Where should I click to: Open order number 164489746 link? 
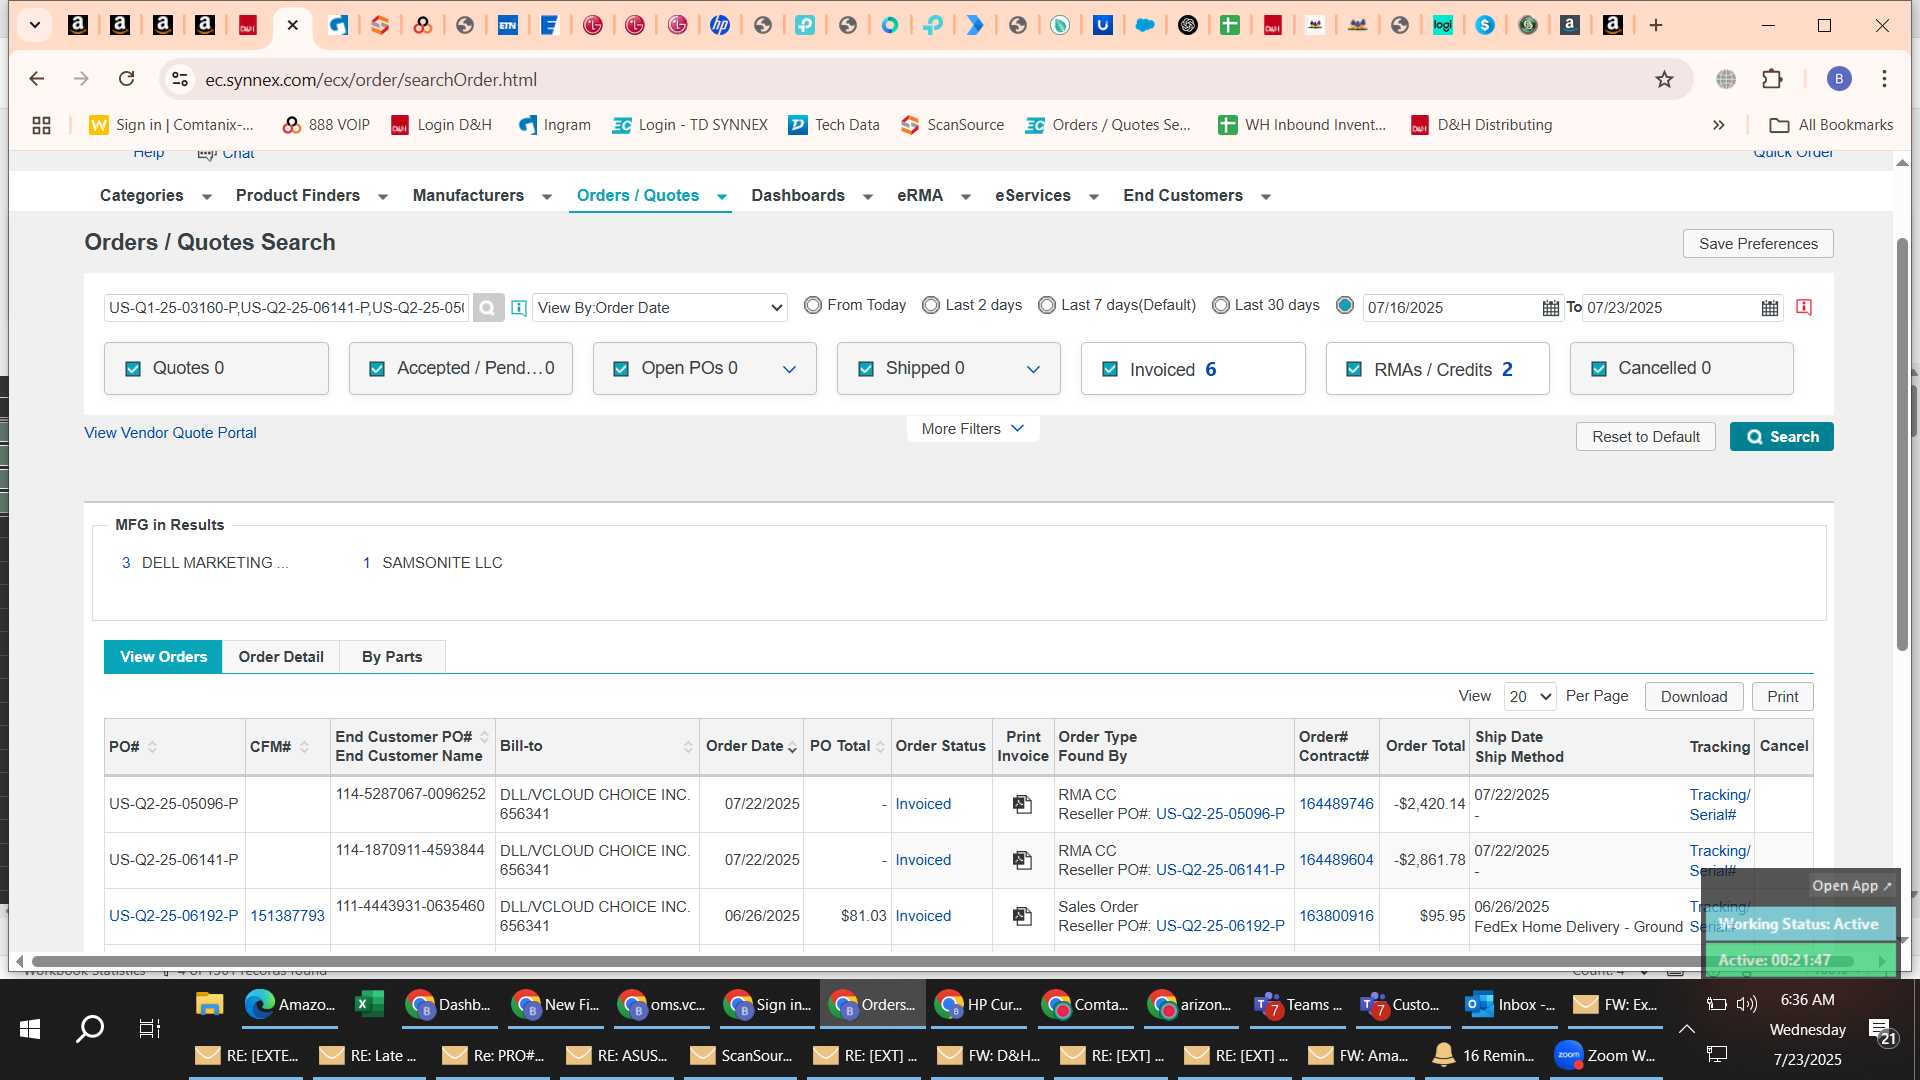point(1336,804)
